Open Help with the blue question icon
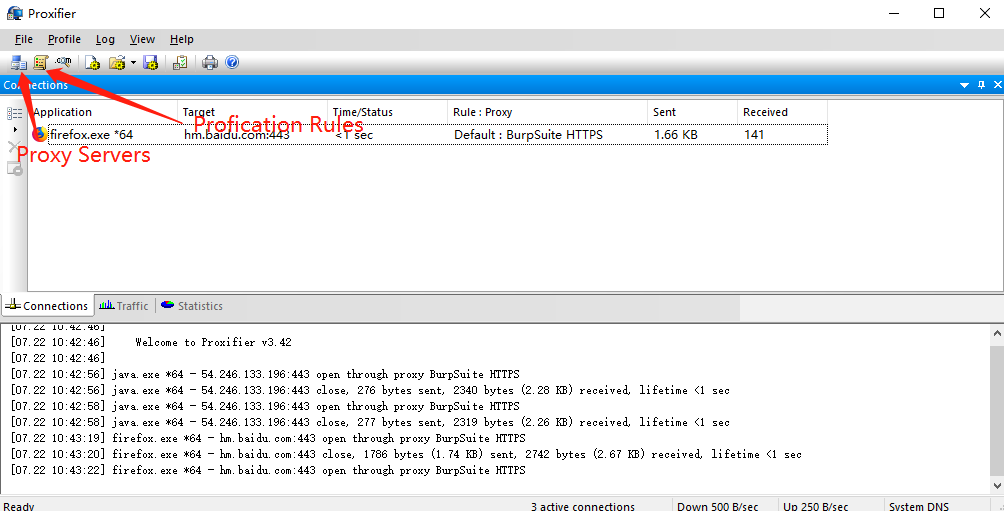 (232, 62)
